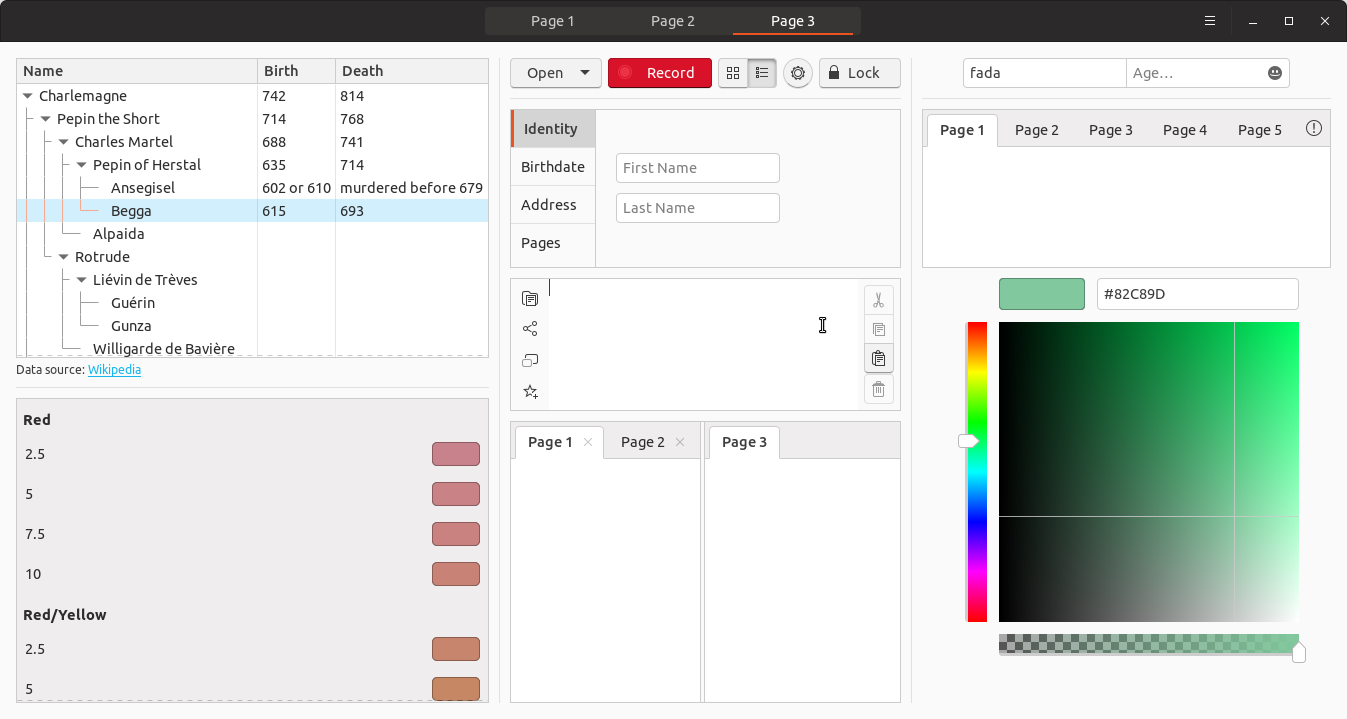Select the Red 2.5 color swatch

pyautogui.click(x=456, y=454)
